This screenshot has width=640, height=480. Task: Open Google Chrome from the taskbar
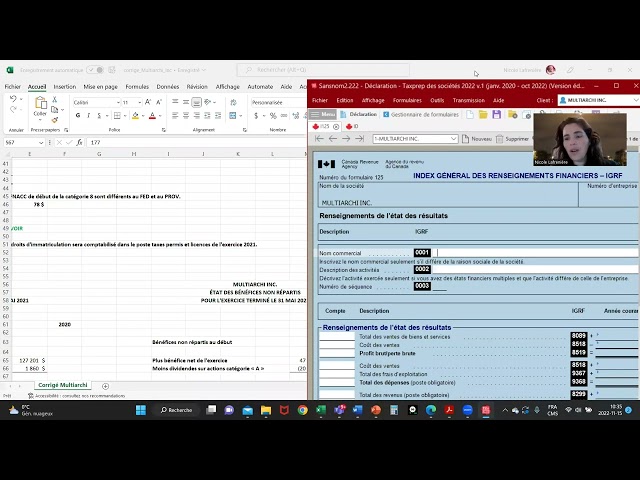302,410
